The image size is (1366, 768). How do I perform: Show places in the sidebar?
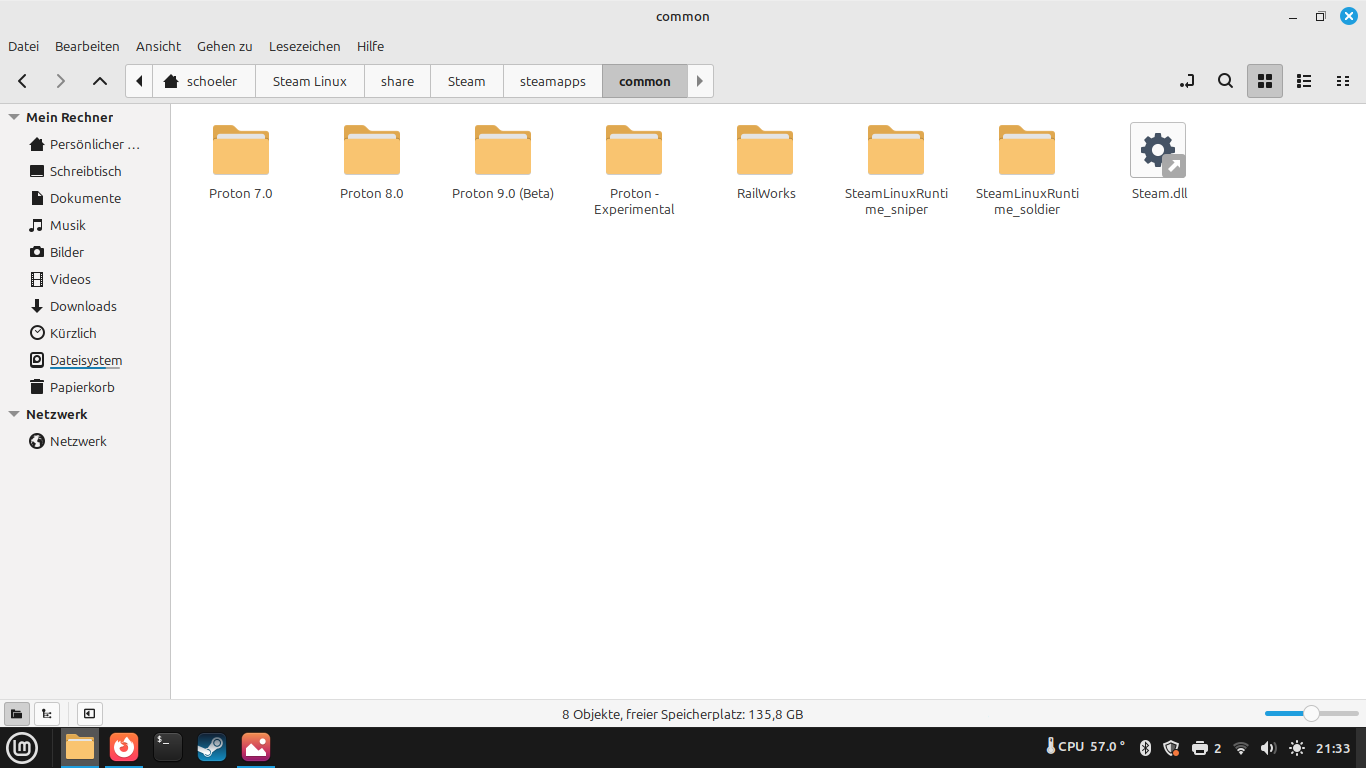[x=16, y=714]
